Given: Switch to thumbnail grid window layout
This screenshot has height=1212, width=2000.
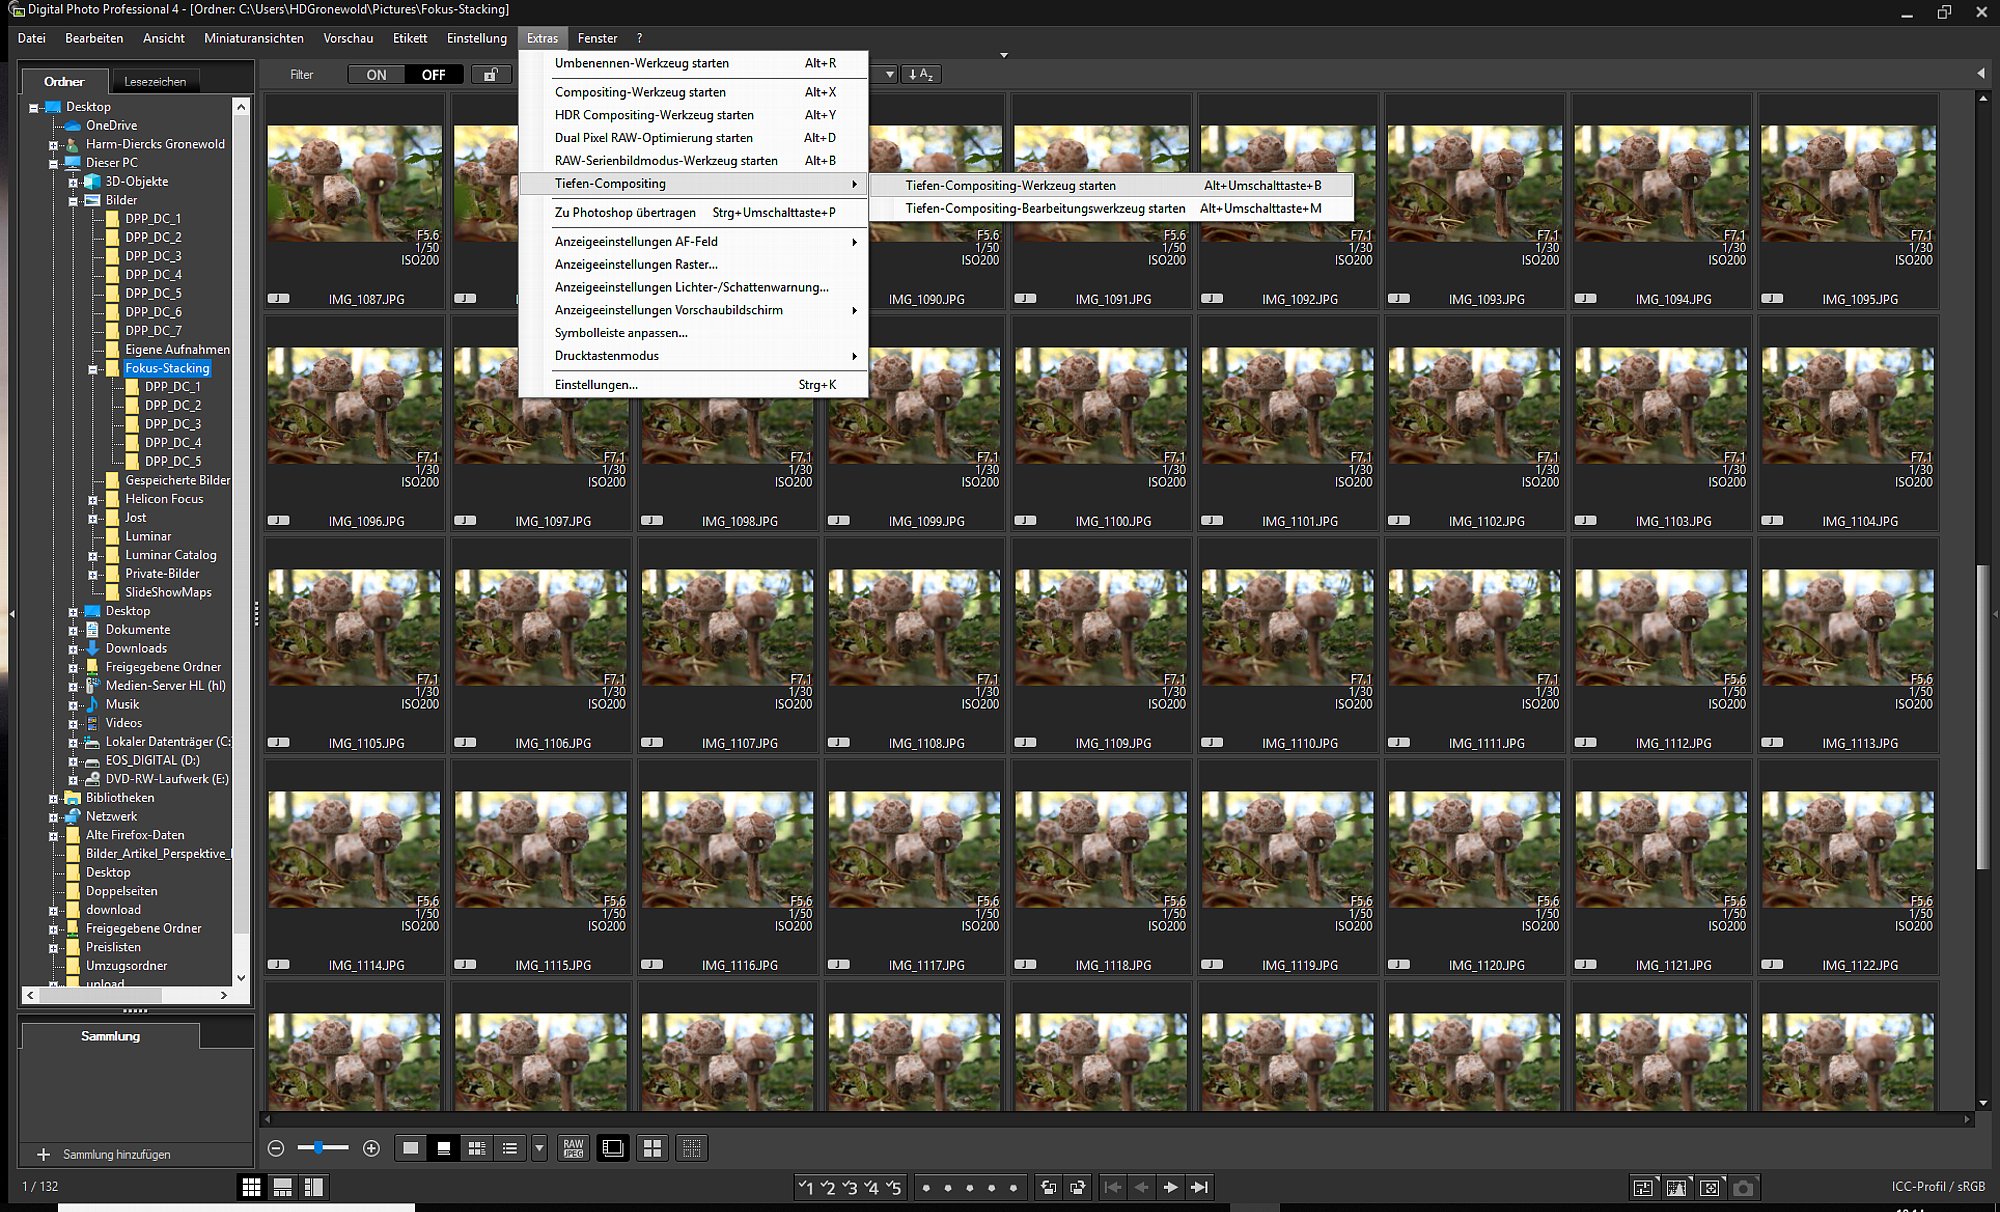Looking at the screenshot, I should pos(252,1187).
